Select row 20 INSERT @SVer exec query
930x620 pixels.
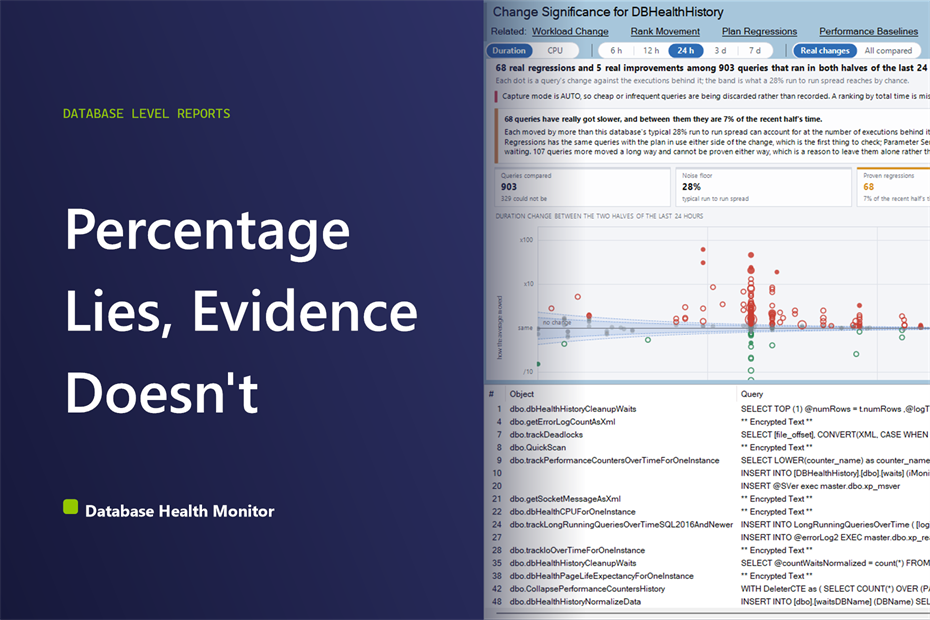(x=708, y=486)
